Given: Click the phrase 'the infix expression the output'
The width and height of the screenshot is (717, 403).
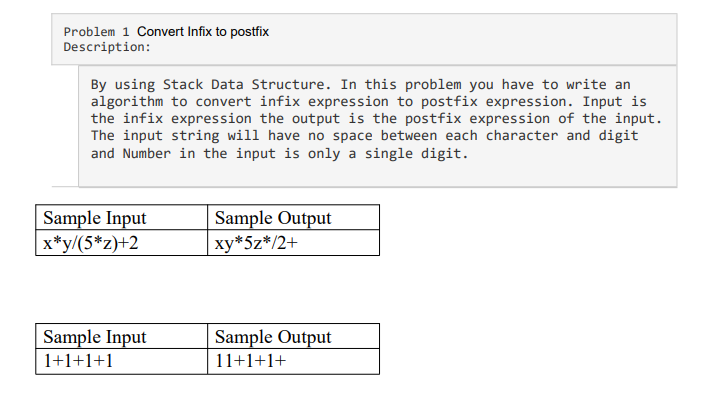Looking at the screenshot, I should click(x=215, y=119).
